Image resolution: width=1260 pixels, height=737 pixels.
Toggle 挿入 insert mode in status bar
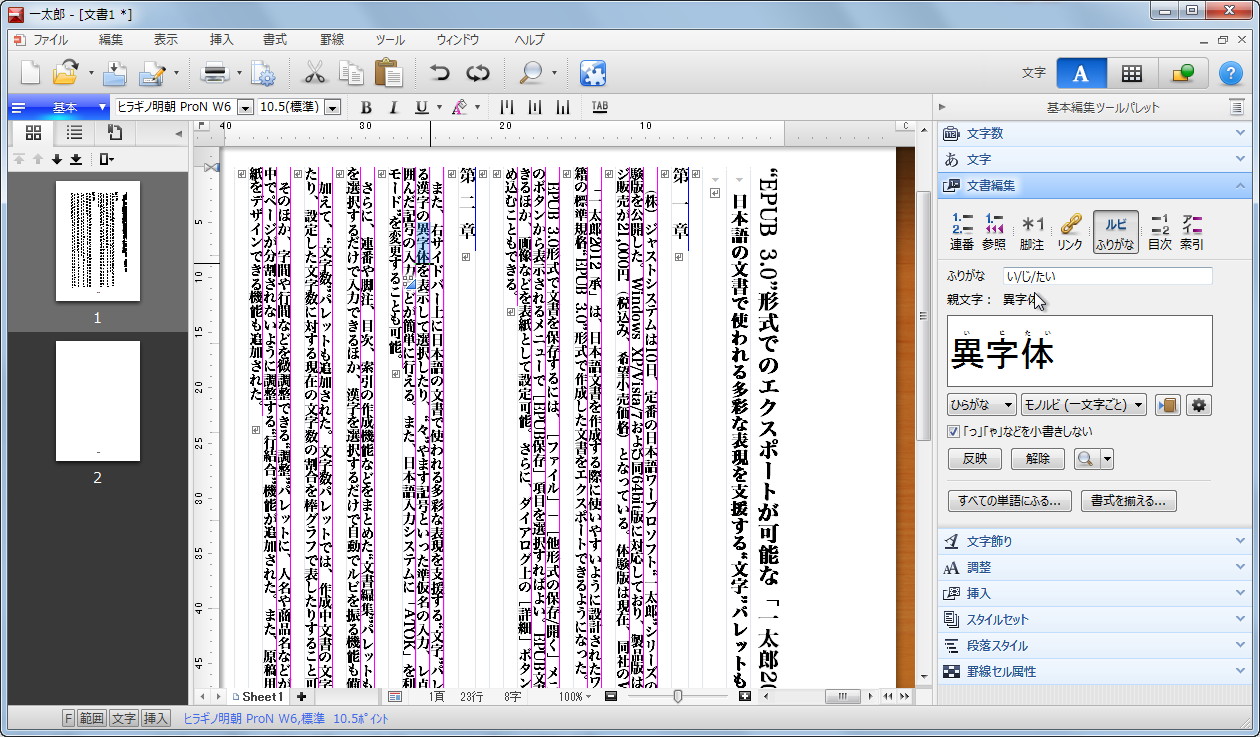[x=155, y=718]
